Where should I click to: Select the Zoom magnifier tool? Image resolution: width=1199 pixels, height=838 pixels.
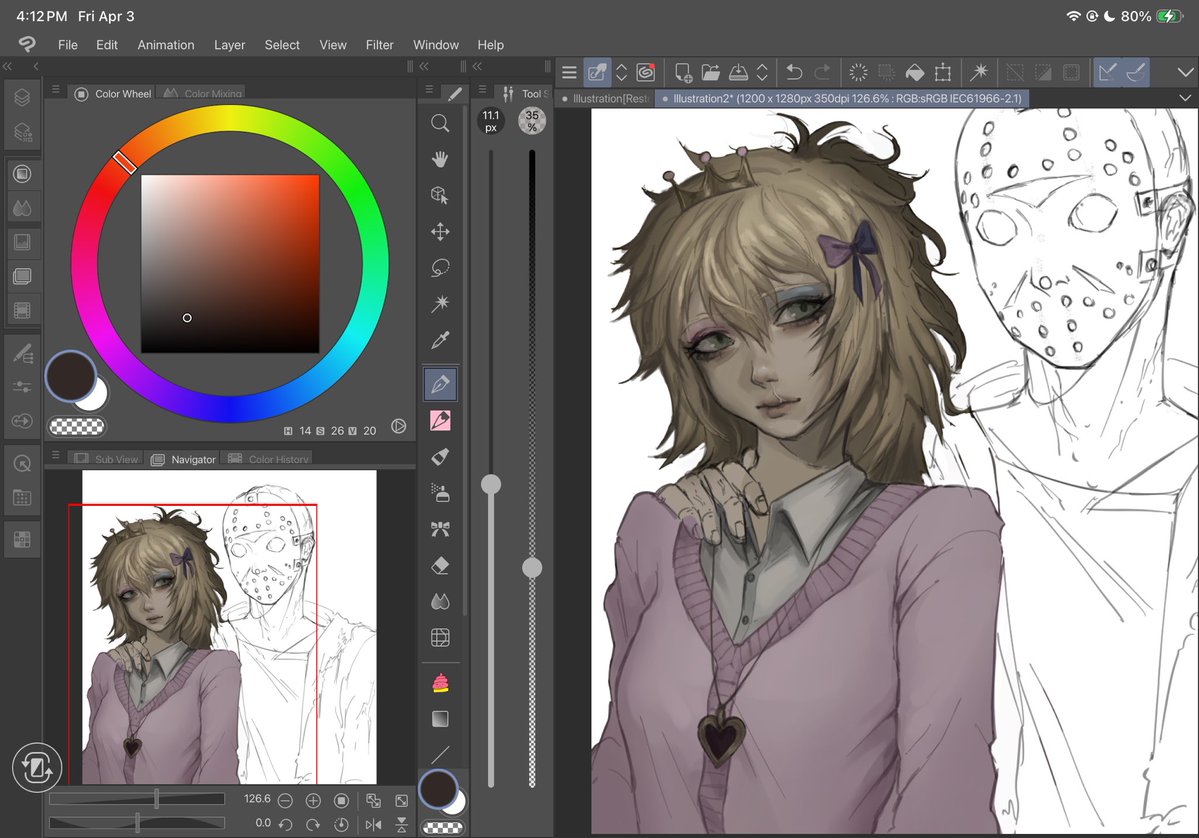tap(440, 123)
